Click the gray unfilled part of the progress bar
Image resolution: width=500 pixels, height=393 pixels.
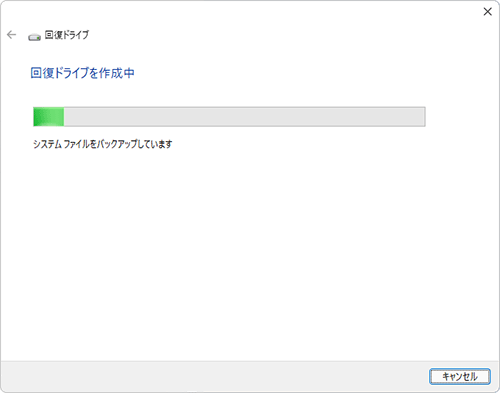point(244,117)
